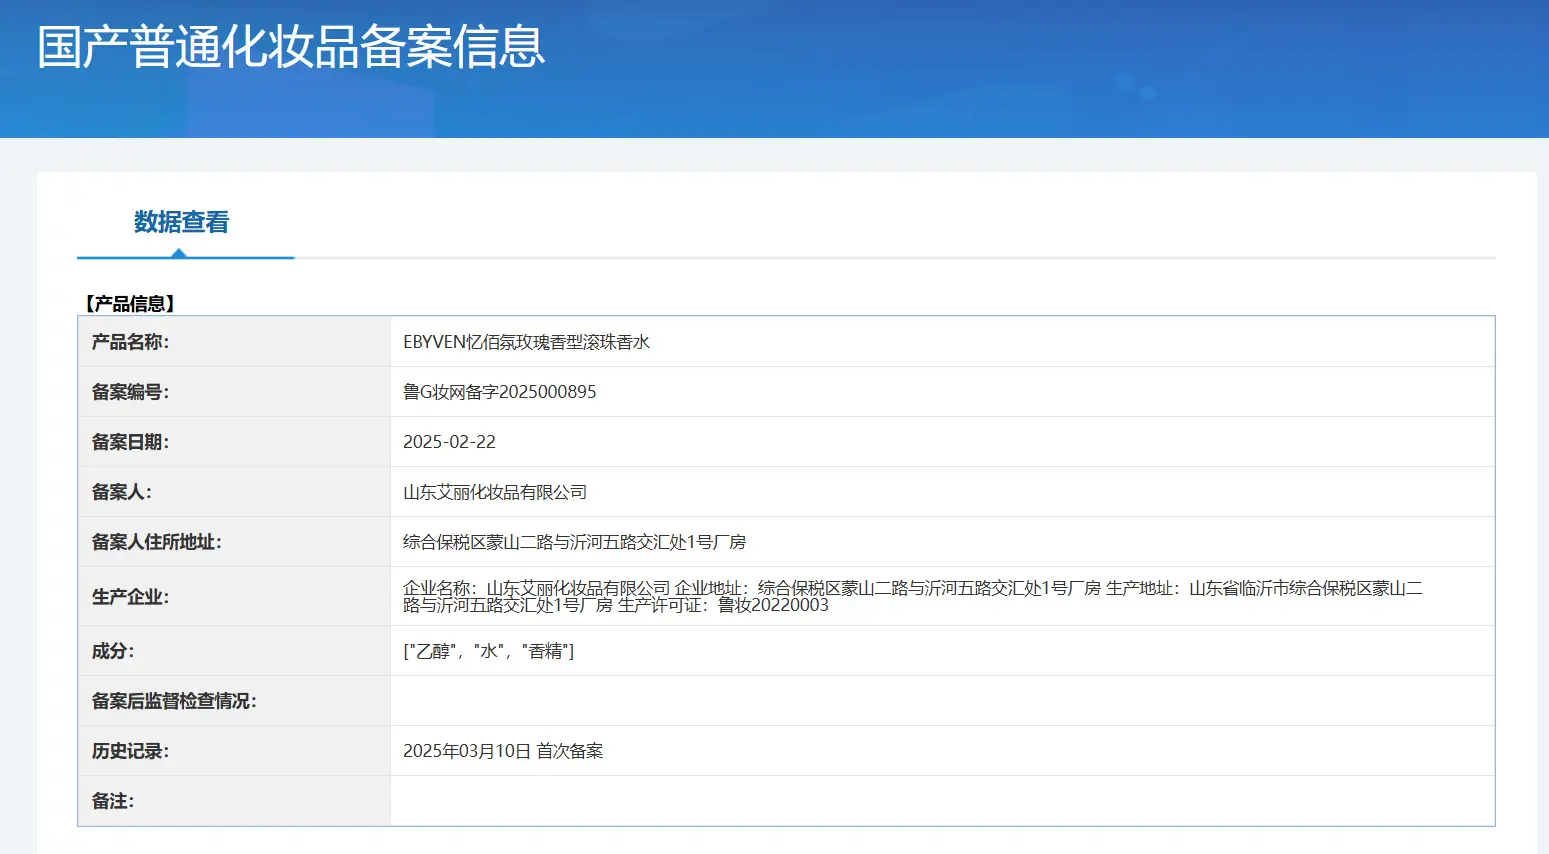Click the tab indicator triangle under 数据查看

tap(179, 253)
